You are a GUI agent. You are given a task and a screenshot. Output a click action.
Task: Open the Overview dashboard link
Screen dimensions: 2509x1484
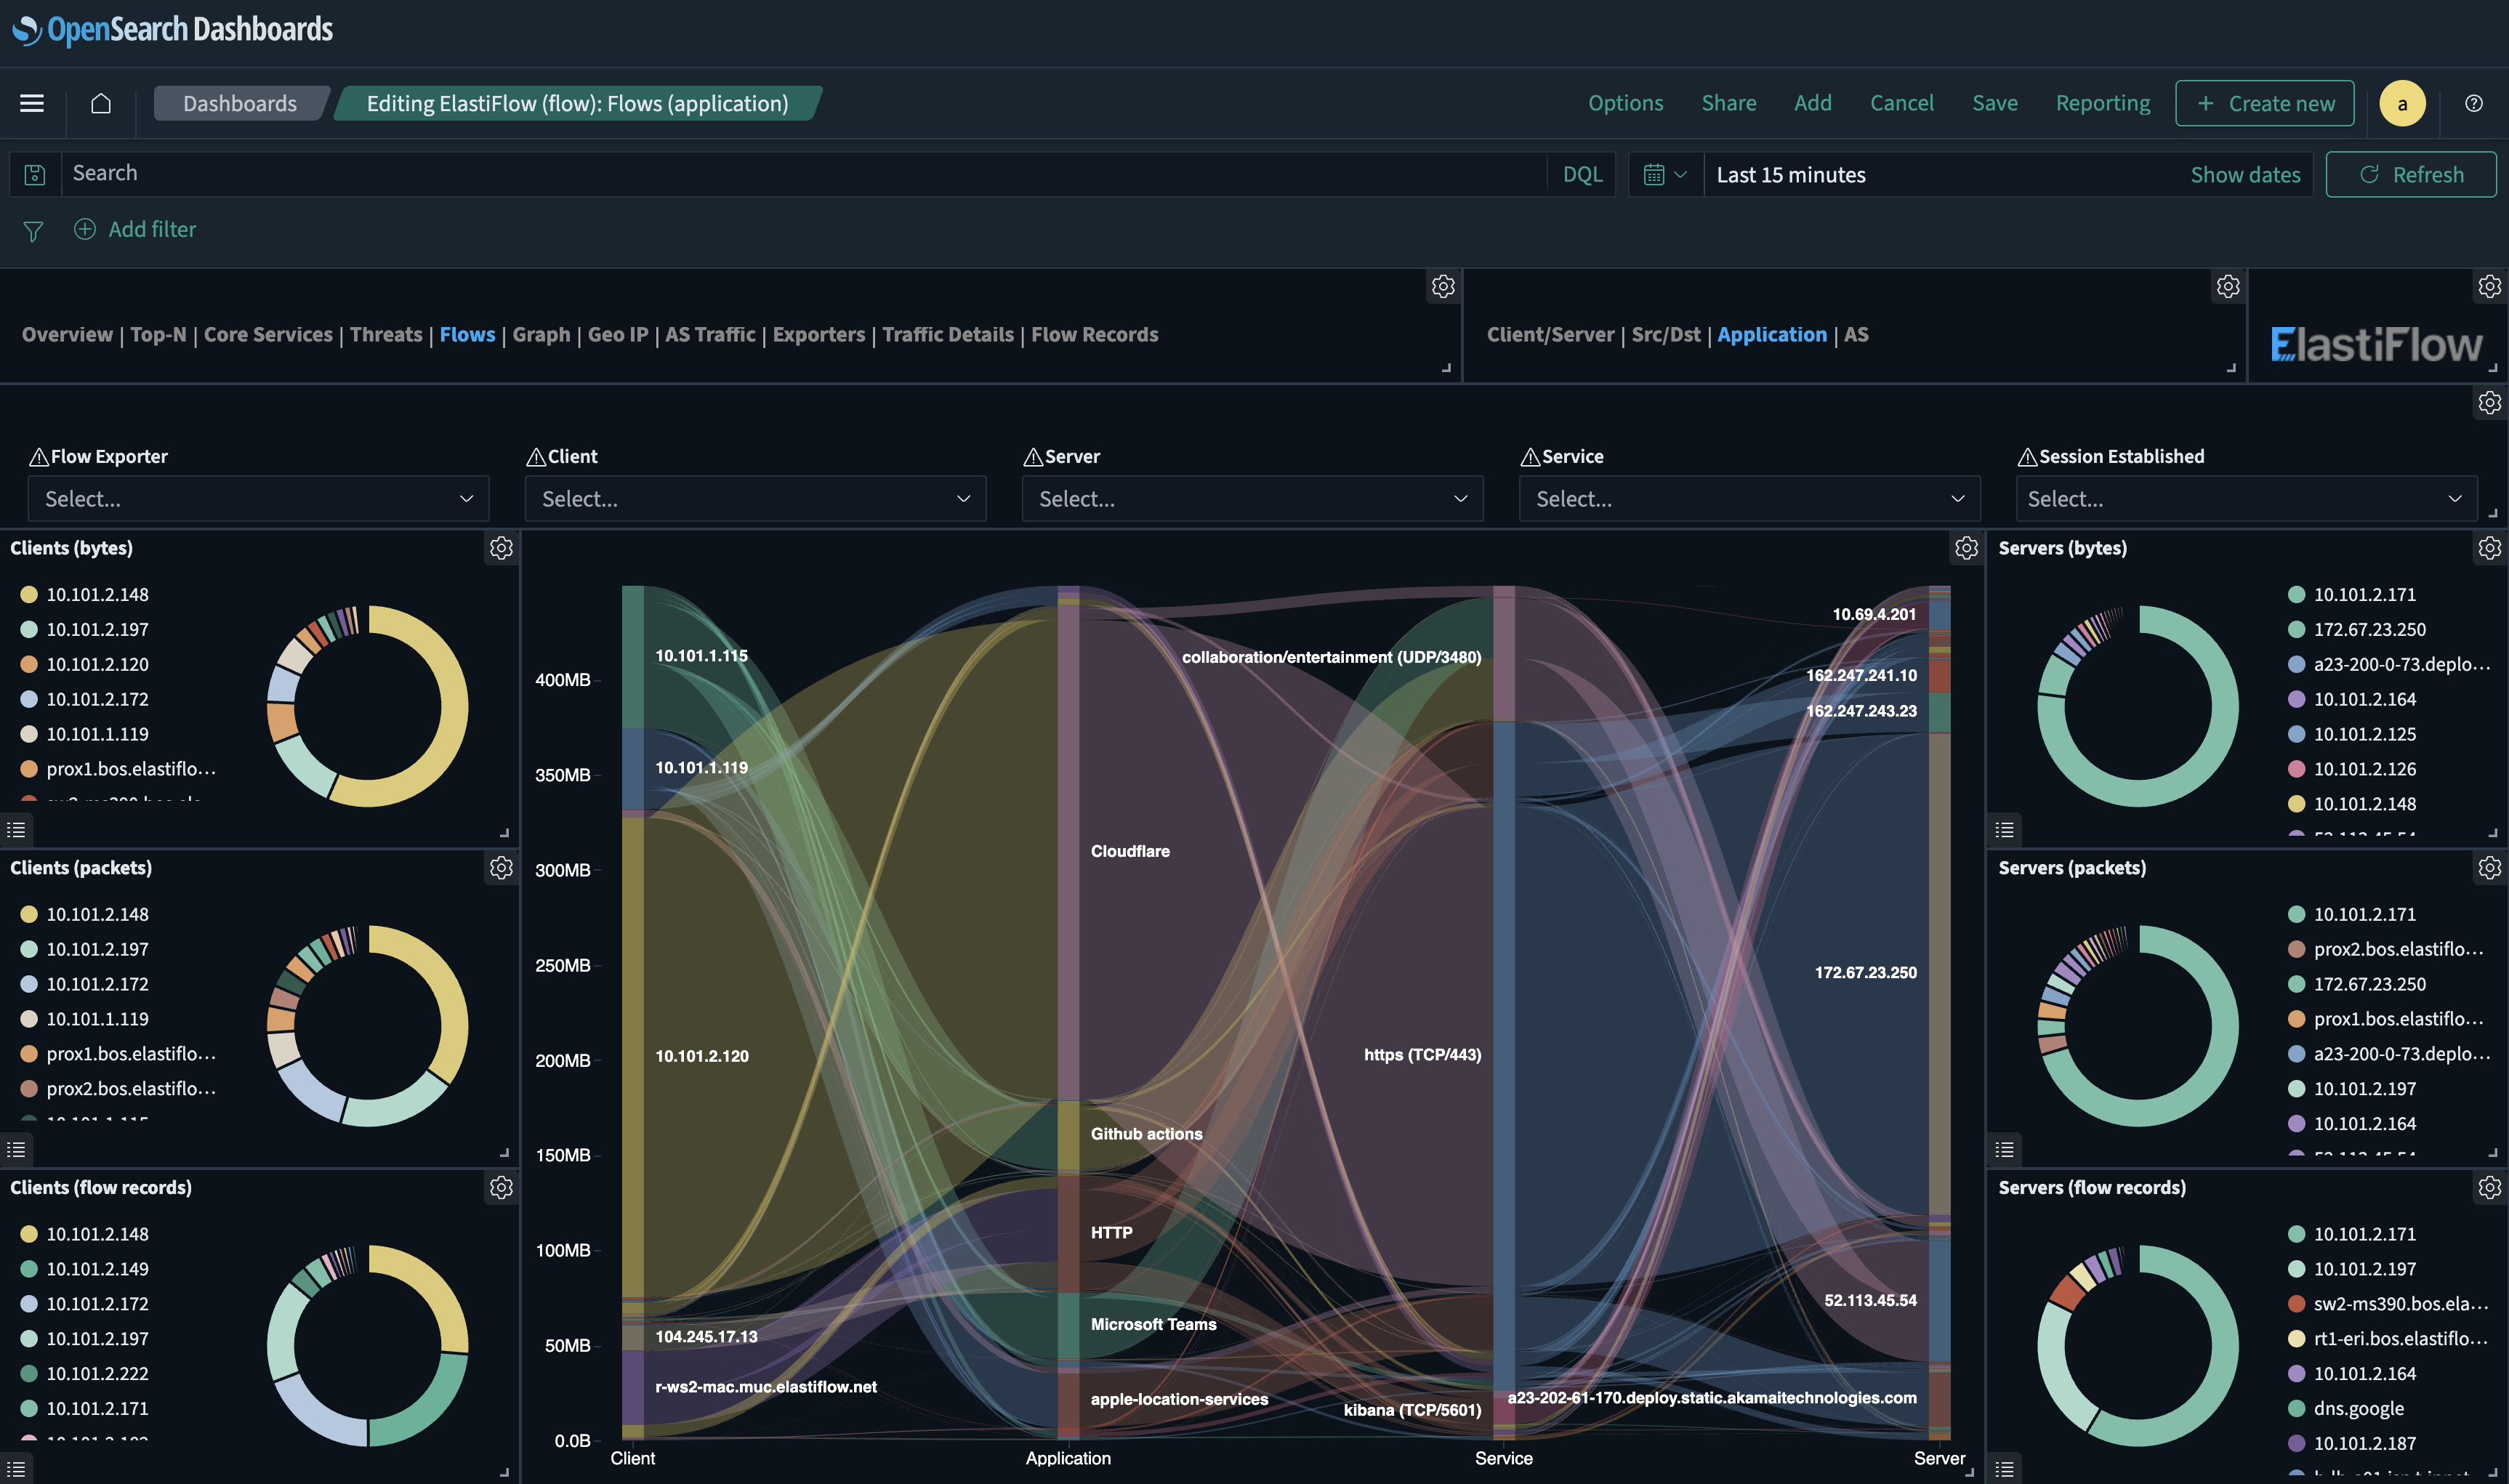[x=67, y=334]
